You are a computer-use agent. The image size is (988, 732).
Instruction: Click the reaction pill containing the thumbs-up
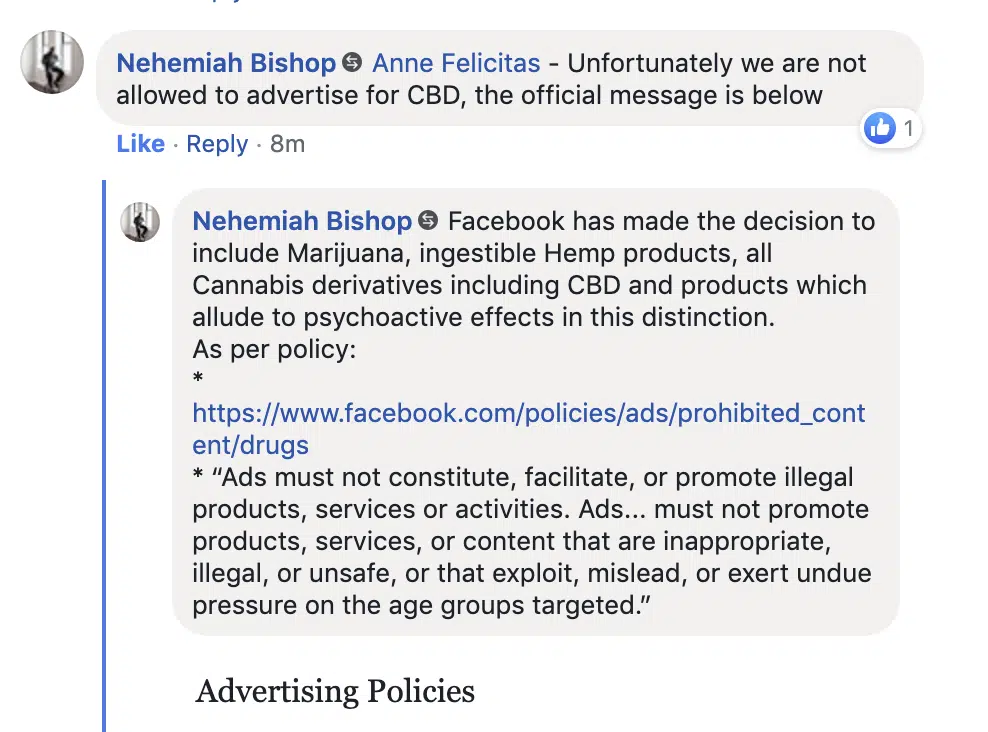(890, 128)
